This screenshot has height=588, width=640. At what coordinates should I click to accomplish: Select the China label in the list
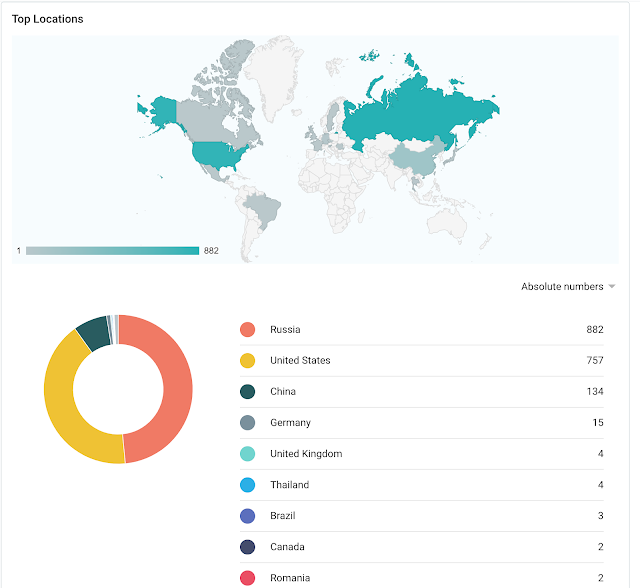coord(282,391)
